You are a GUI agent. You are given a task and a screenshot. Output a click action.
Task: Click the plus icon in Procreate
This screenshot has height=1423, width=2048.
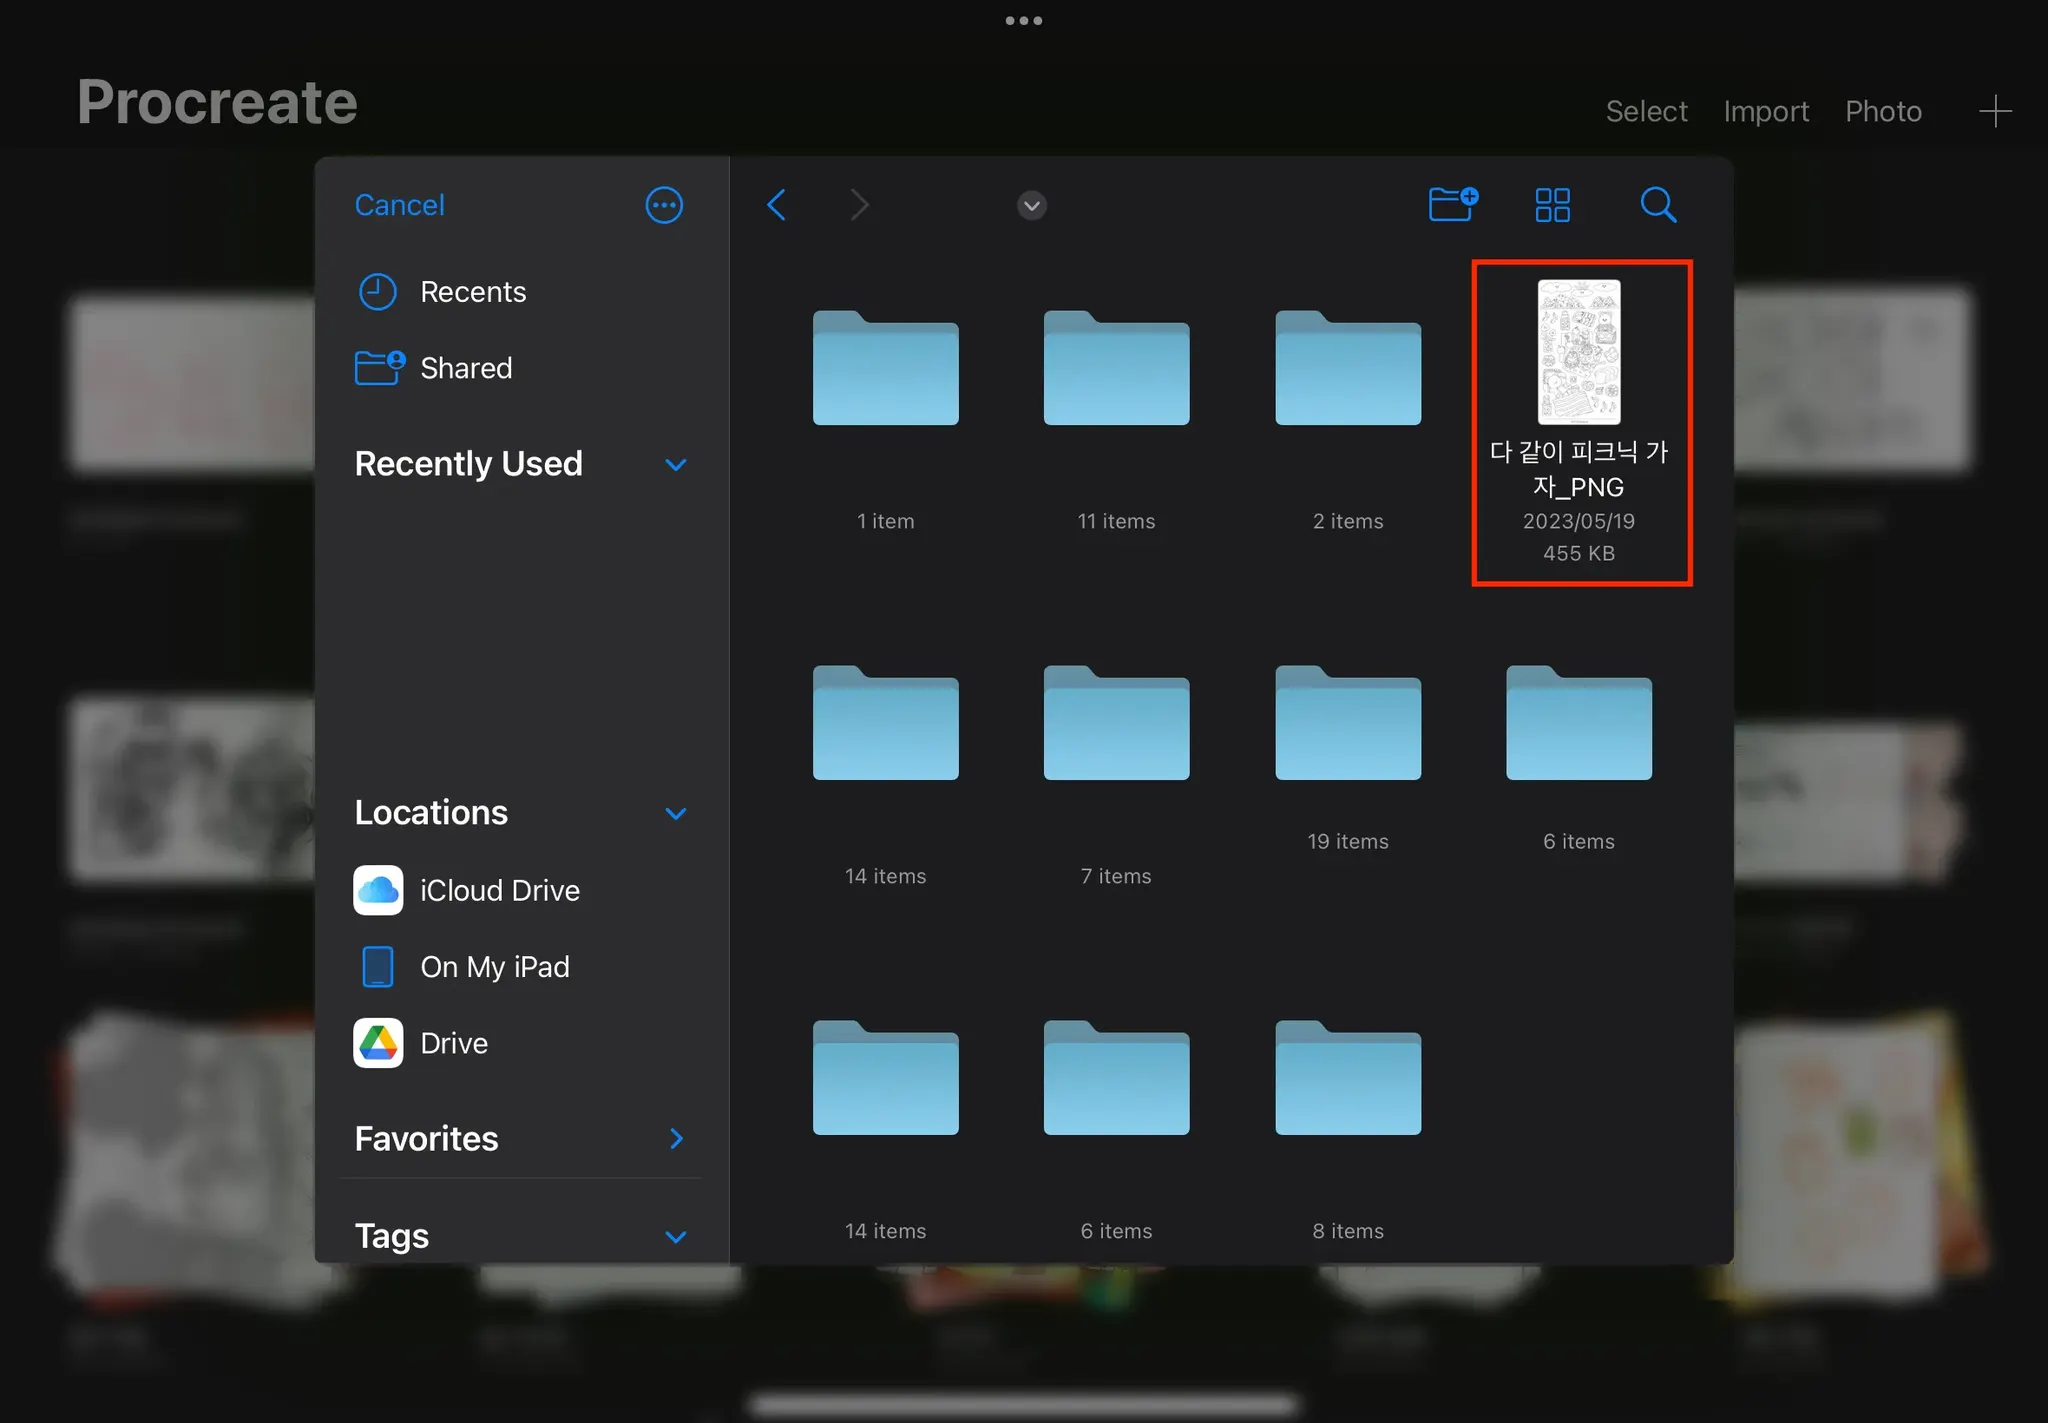pos(1994,111)
